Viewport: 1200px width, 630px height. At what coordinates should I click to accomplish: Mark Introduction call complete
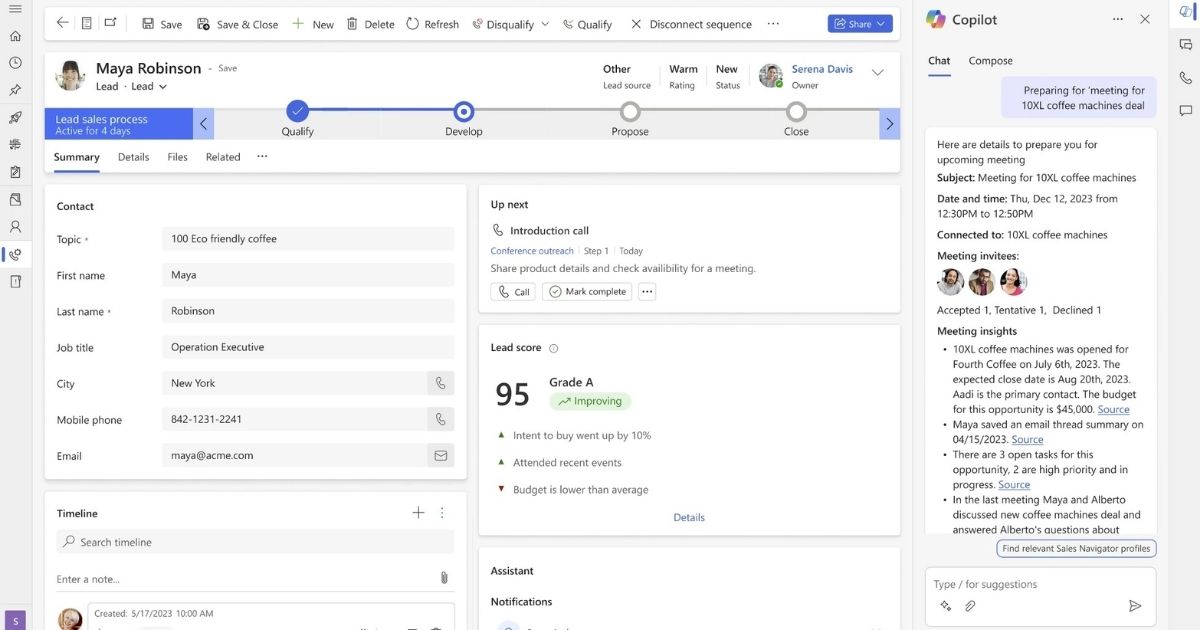pos(588,292)
